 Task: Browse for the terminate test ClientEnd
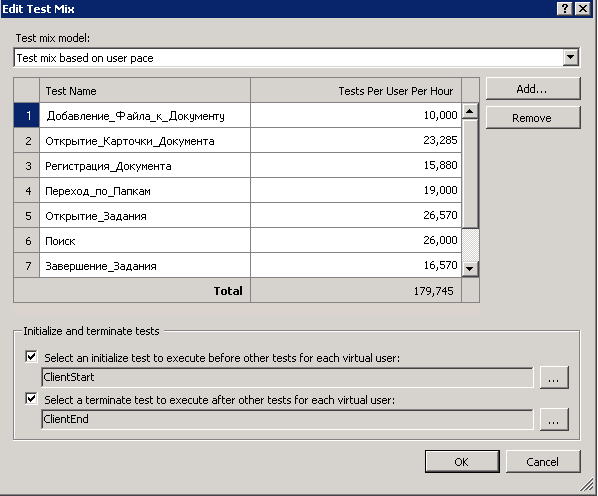click(x=554, y=419)
